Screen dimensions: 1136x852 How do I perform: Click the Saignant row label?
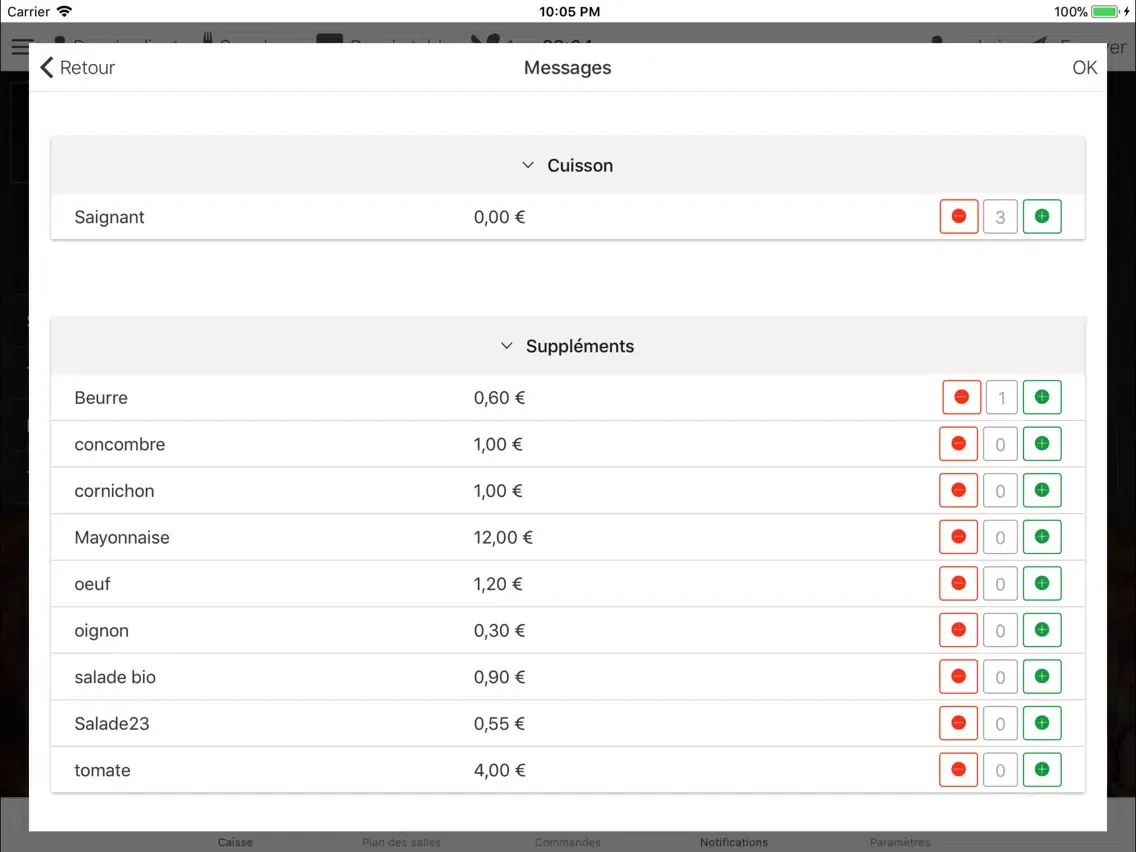(x=109, y=217)
